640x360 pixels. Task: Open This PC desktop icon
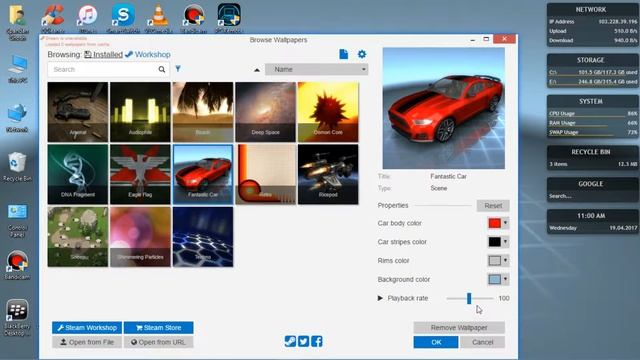17,69
